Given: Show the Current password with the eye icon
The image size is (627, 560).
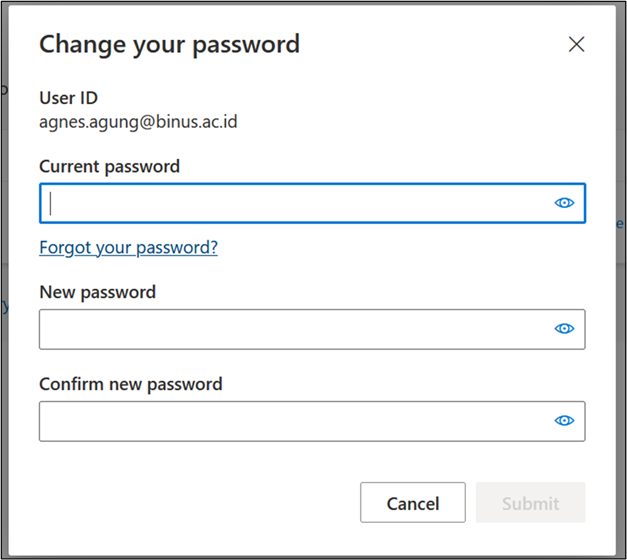Looking at the screenshot, I should pos(564,203).
